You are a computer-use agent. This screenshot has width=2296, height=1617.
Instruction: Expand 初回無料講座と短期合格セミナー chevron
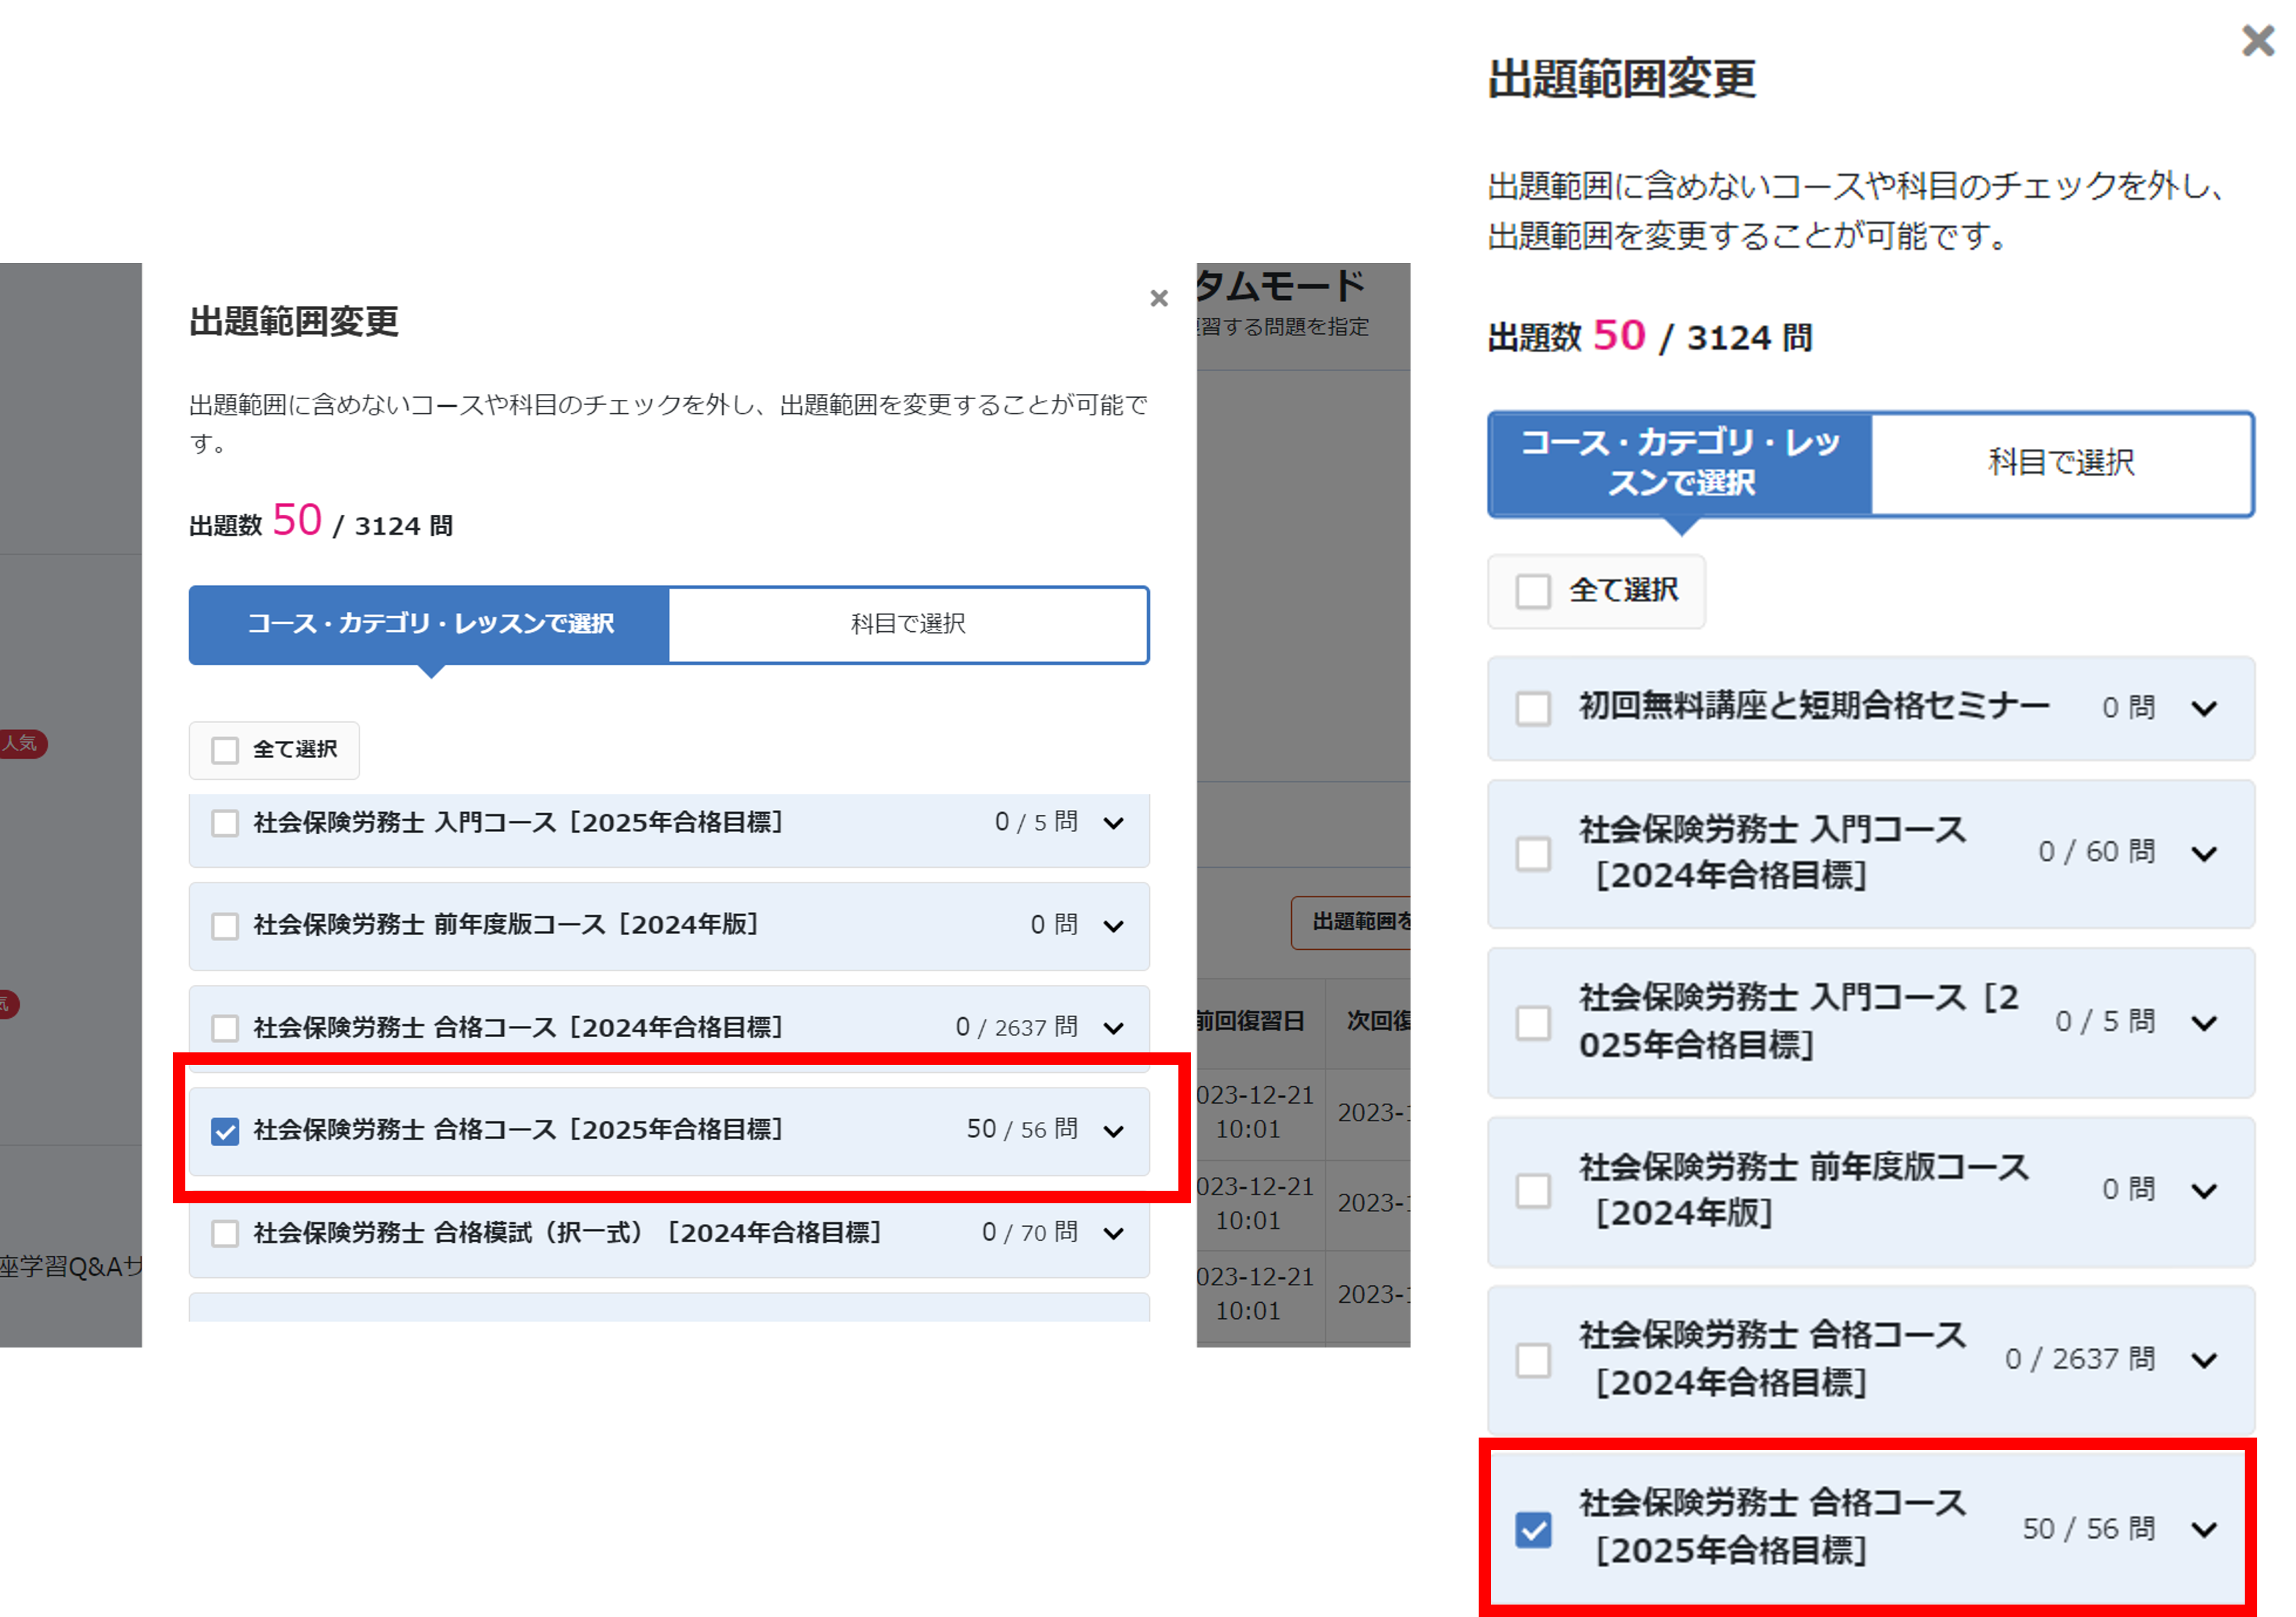click(2207, 708)
